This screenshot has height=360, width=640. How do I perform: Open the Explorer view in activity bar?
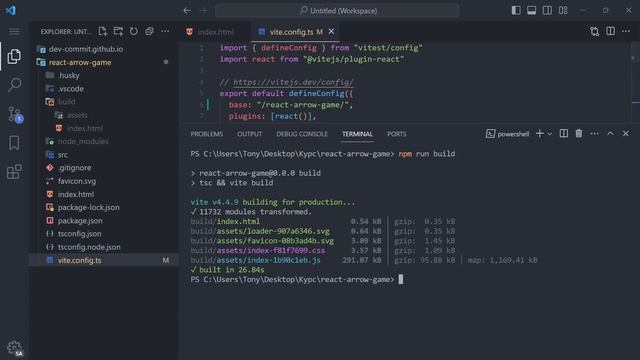point(14,56)
